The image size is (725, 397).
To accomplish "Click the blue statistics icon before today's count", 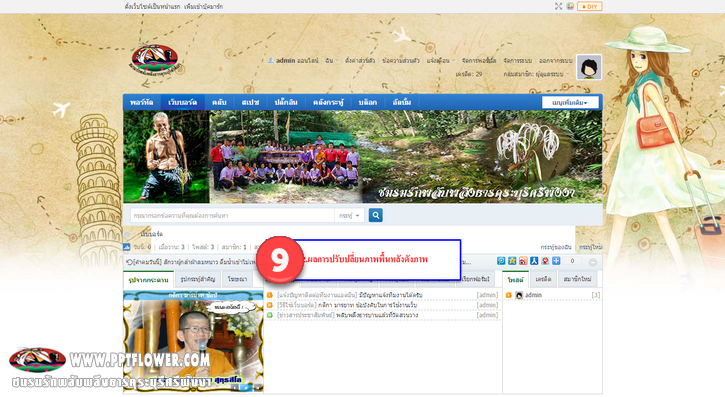I will [127, 247].
